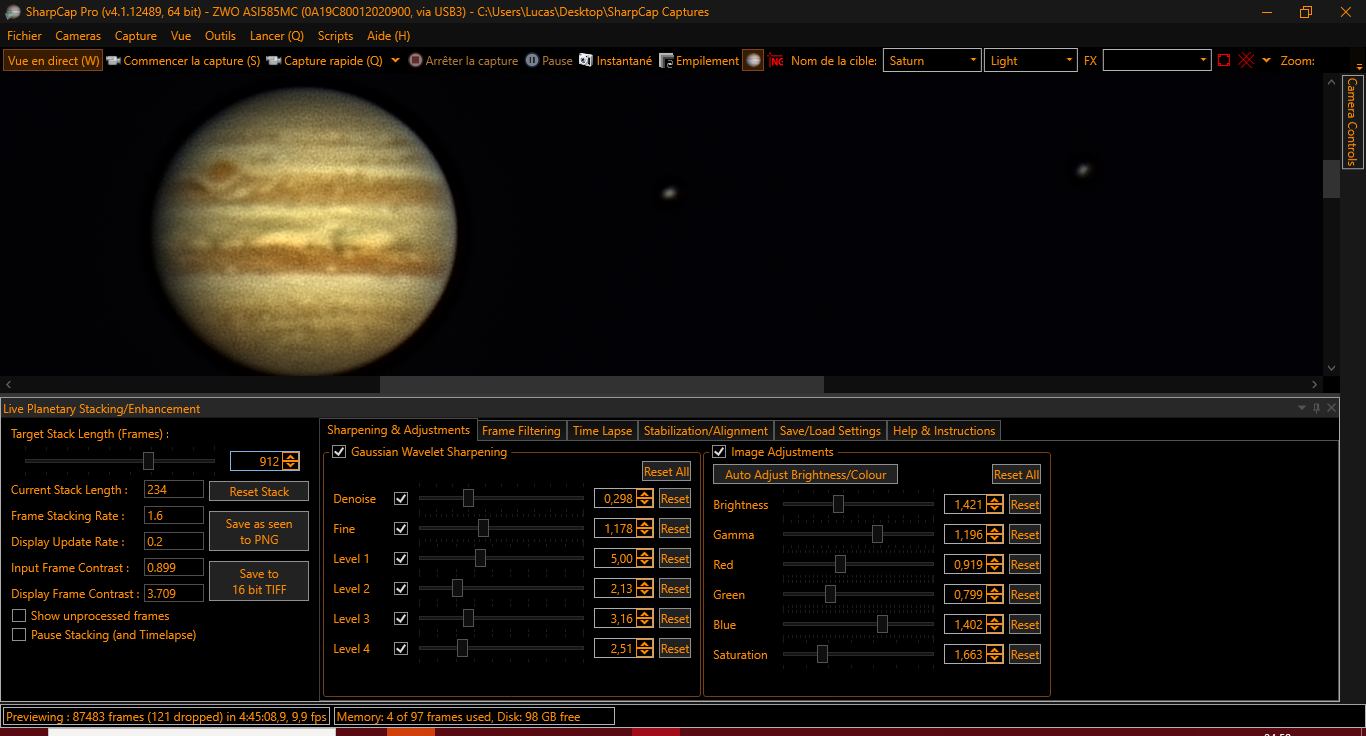Uncheck the Image Adjustments checkbox
This screenshot has width=1366, height=736.
coord(719,452)
